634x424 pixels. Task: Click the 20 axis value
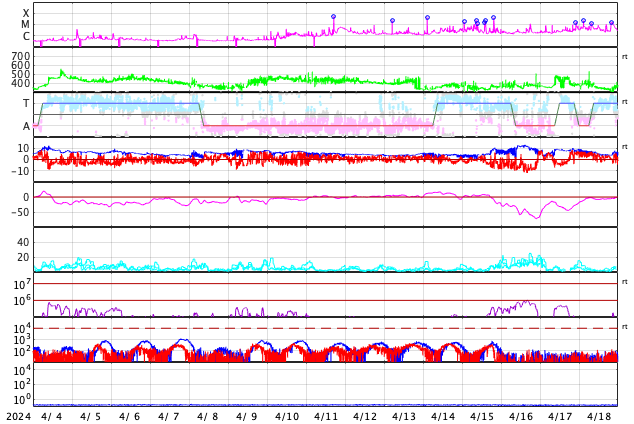point(23,257)
